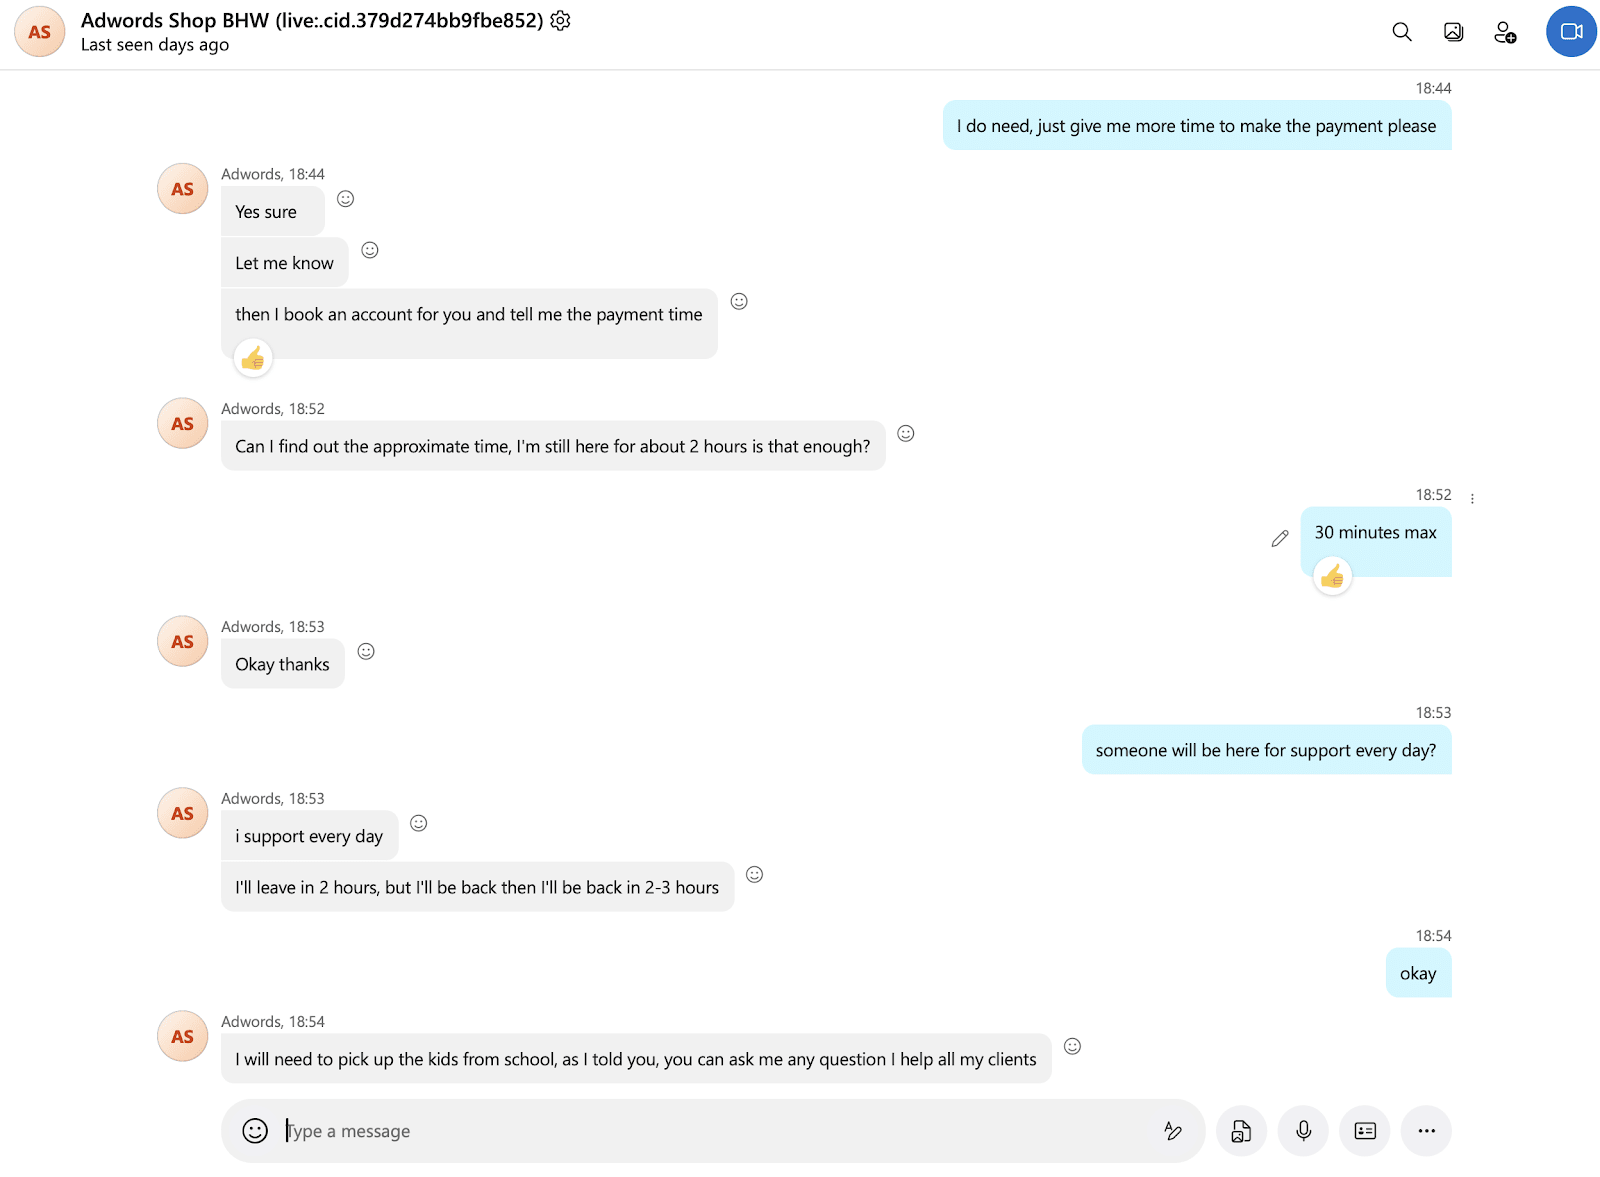Open the contact card share button
Viewport: 1600px width, 1177px height.
click(1365, 1130)
